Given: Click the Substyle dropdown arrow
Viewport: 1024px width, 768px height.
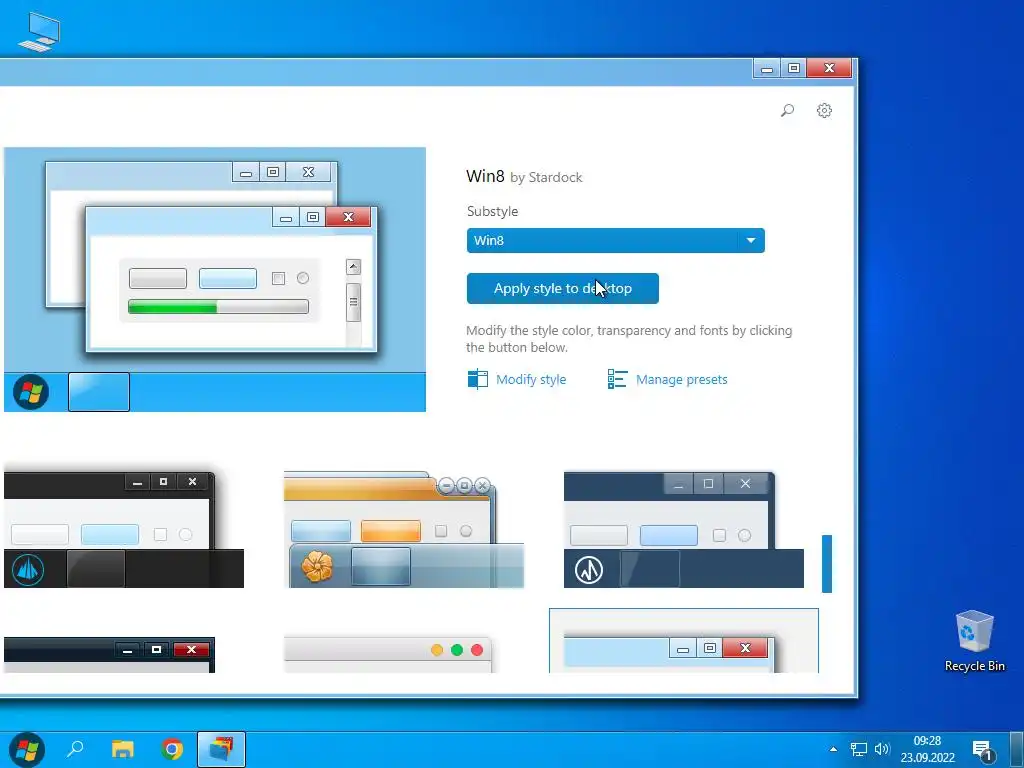Looking at the screenshot, I should [750, 240].
